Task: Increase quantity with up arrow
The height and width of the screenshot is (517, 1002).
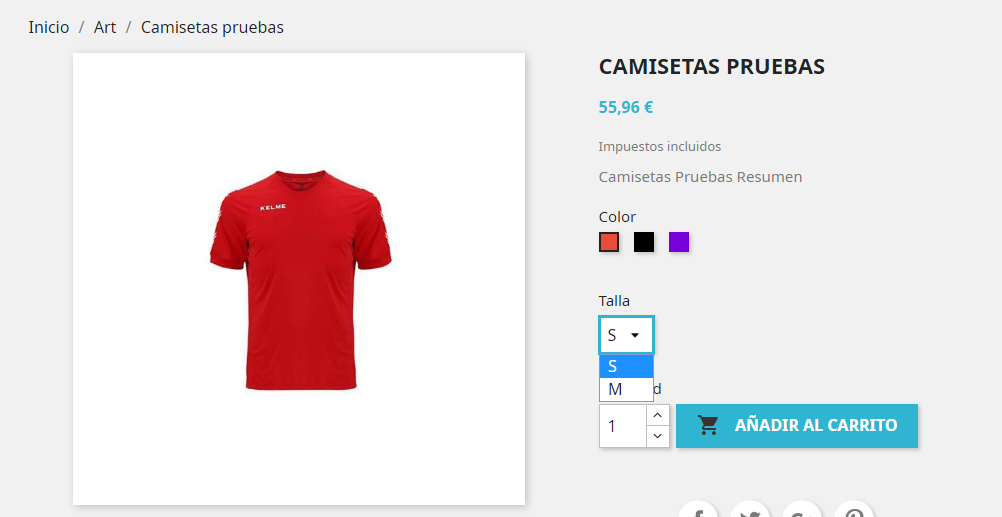Action: tap(658, 415)
